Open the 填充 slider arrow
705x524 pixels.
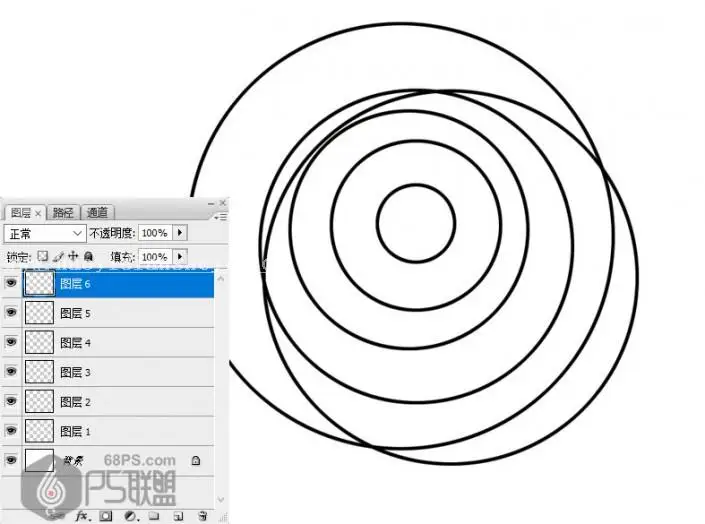180,256
